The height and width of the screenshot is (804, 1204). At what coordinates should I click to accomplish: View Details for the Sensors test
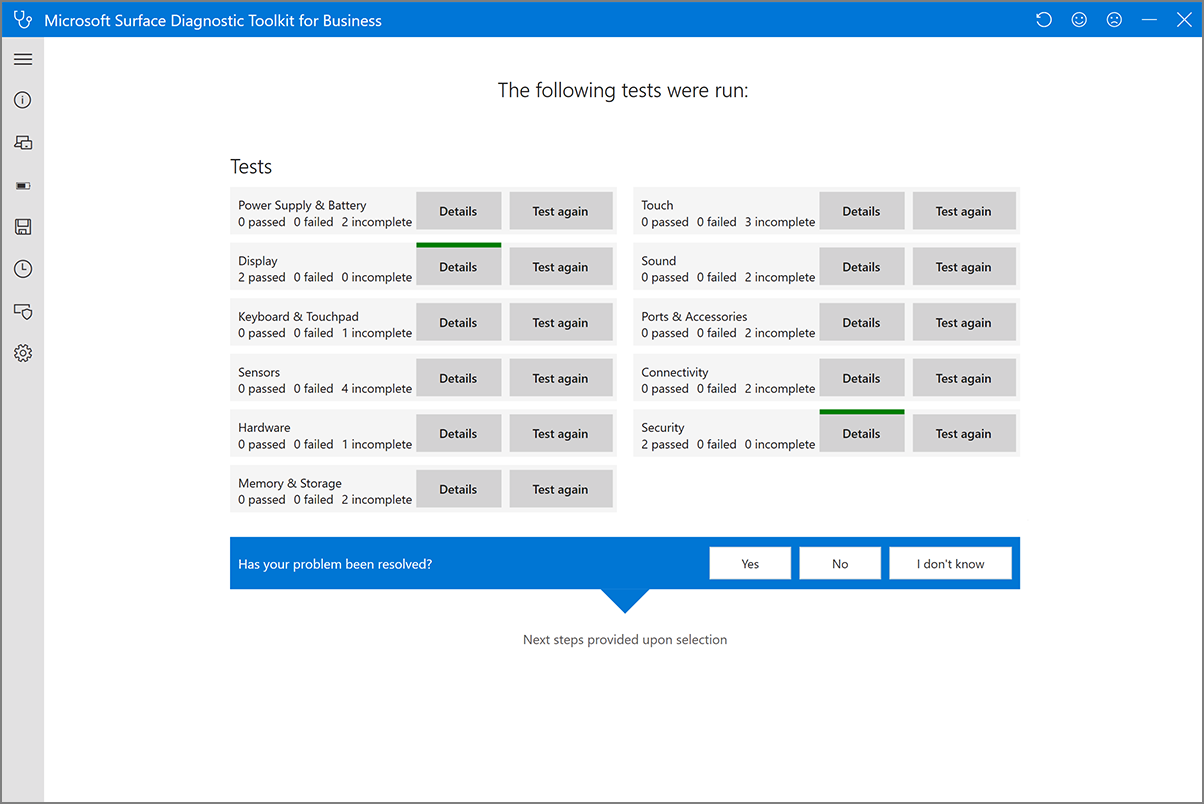458,377
